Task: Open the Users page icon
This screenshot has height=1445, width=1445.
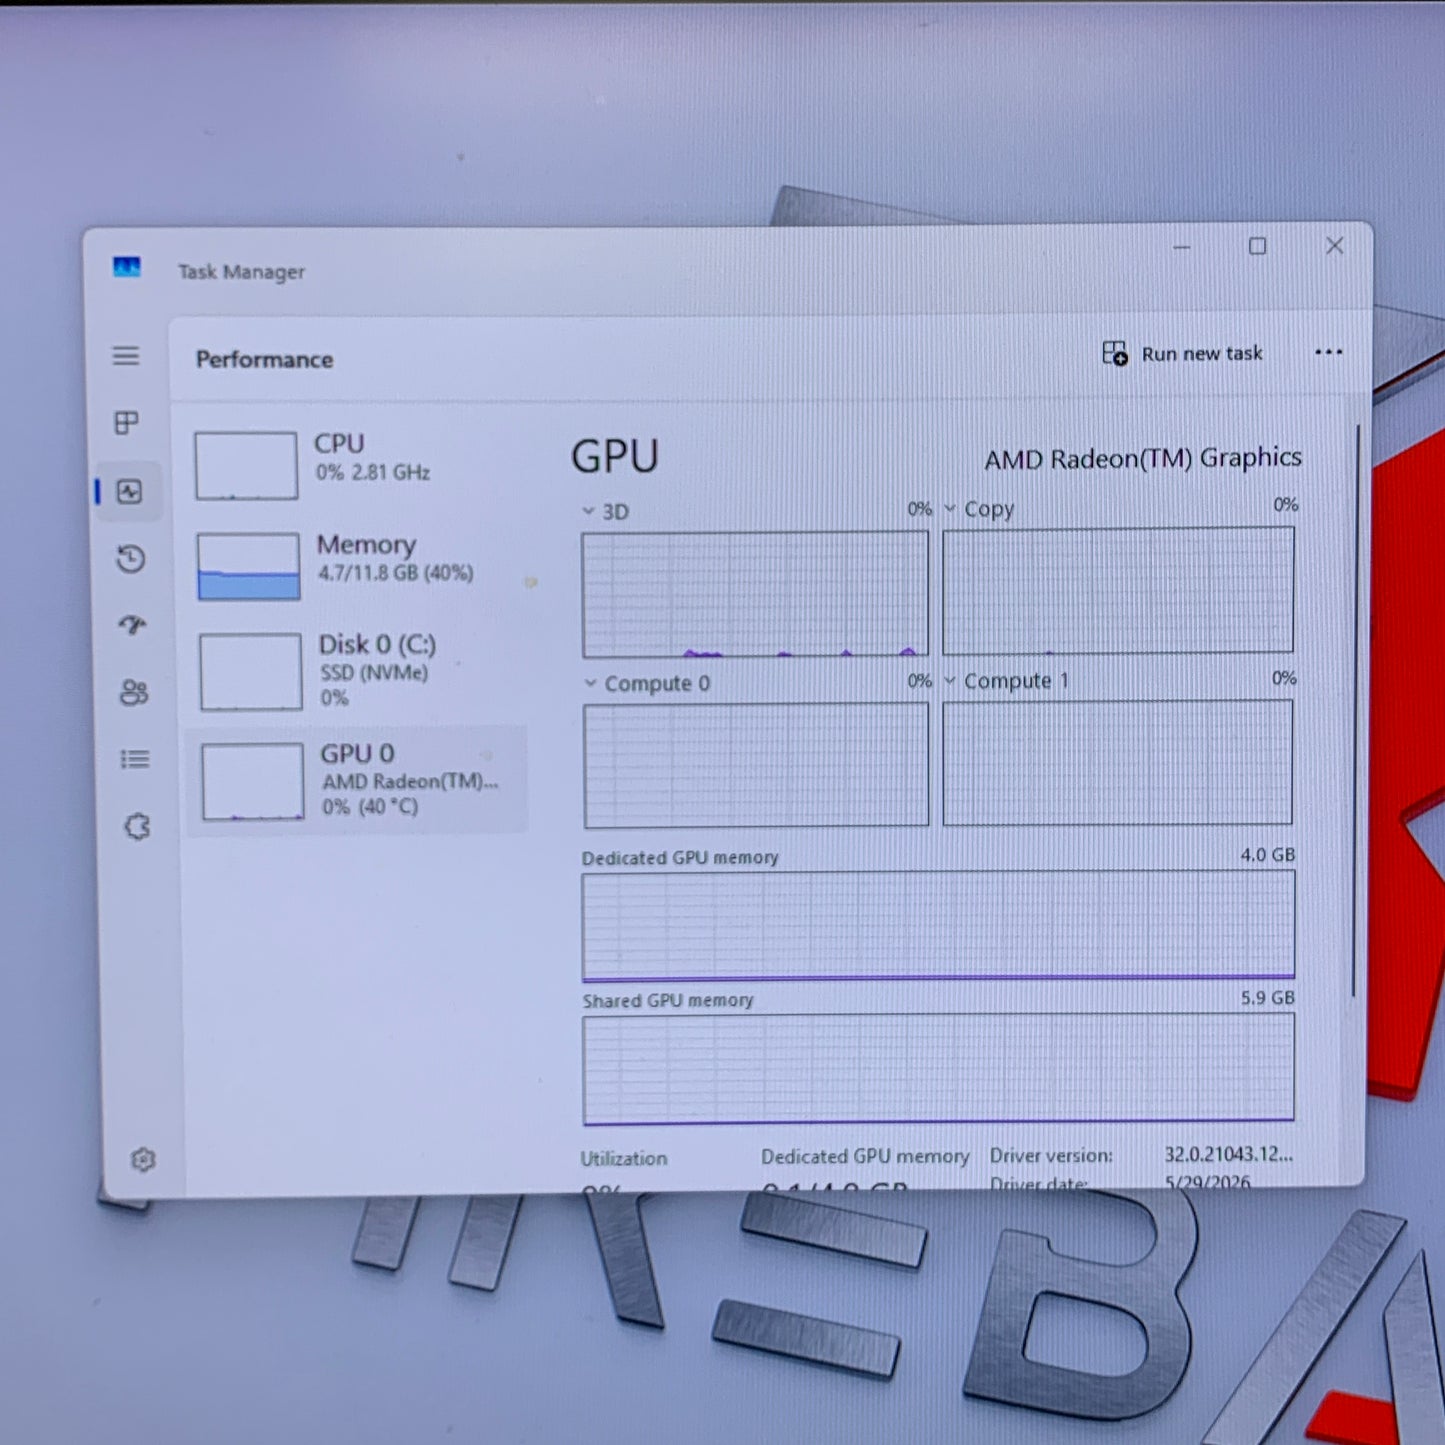Action: pos(134,692)
